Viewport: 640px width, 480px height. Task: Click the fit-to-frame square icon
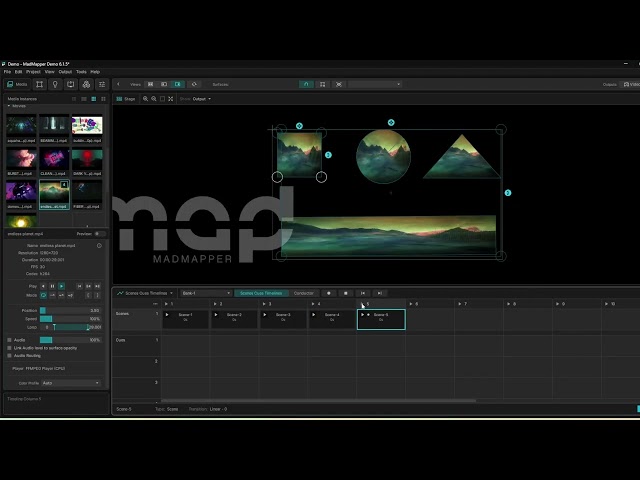[x=162, y=99]
